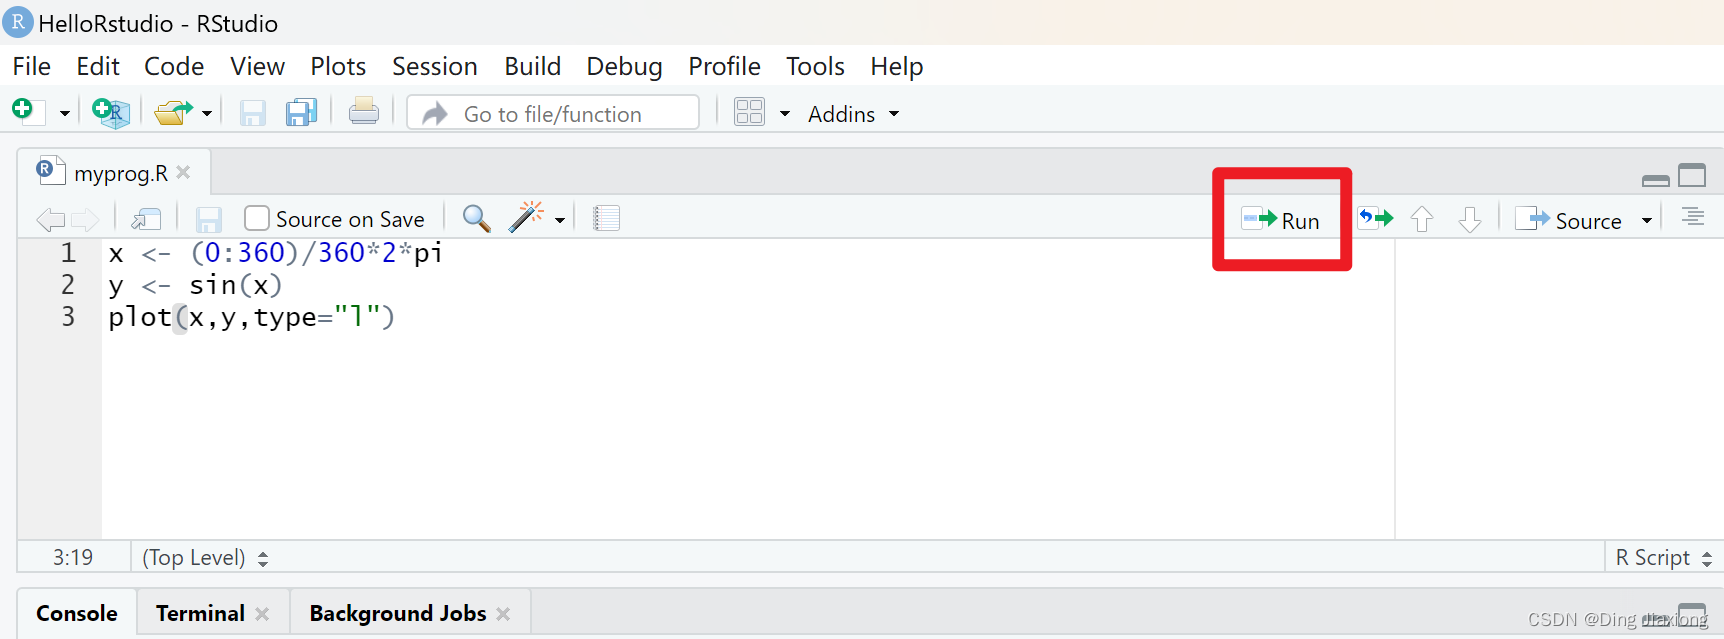Click Show in new window icon

pyautogui.click(x=146, y=218)
